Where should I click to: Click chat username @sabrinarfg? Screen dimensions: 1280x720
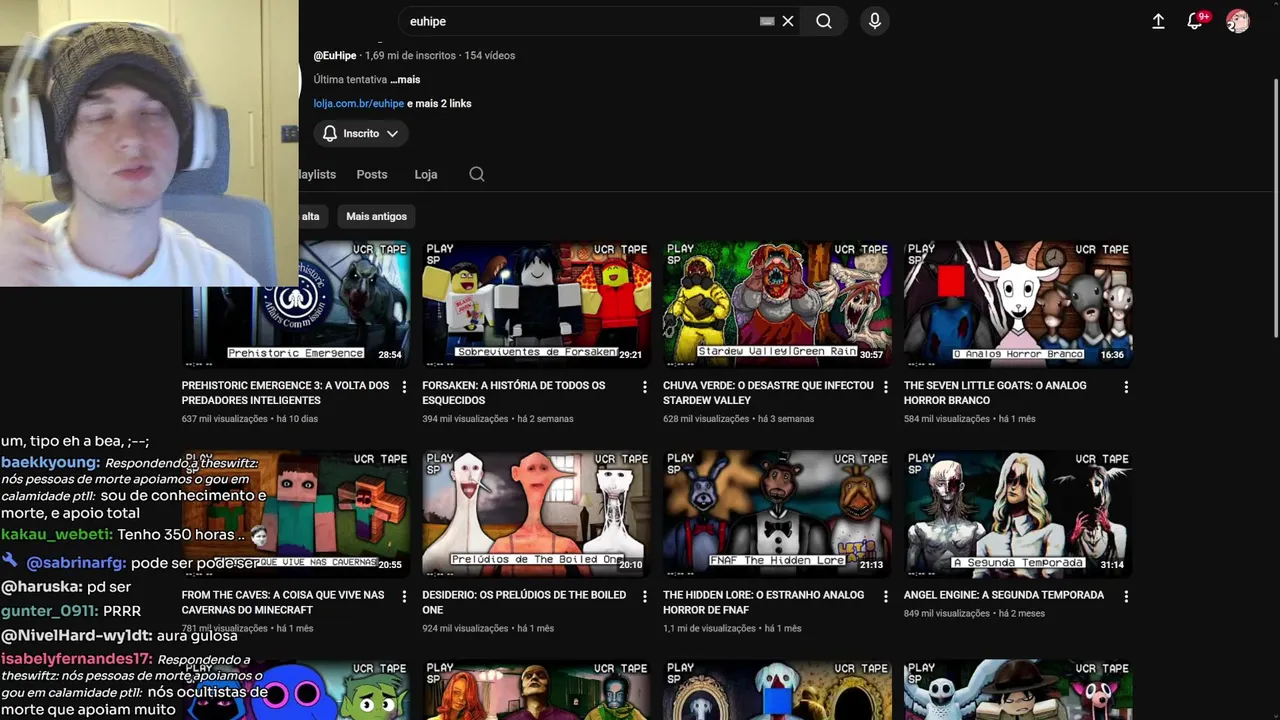click(x=76, y=563)
